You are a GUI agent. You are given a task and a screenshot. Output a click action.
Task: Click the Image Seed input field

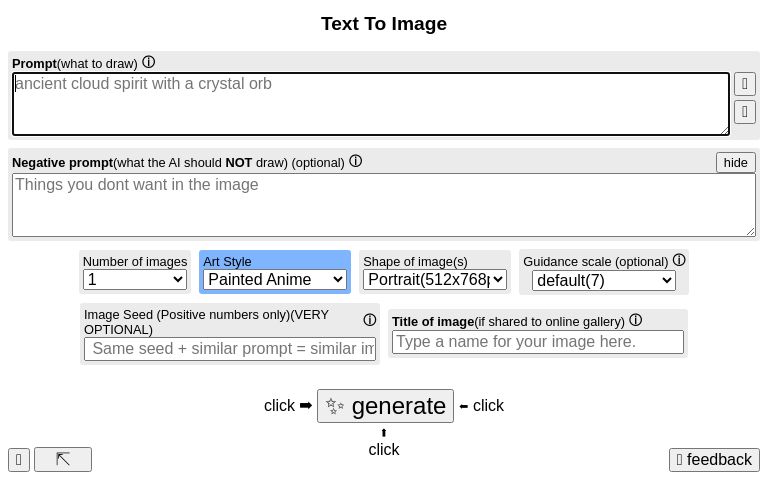point(230,348)
